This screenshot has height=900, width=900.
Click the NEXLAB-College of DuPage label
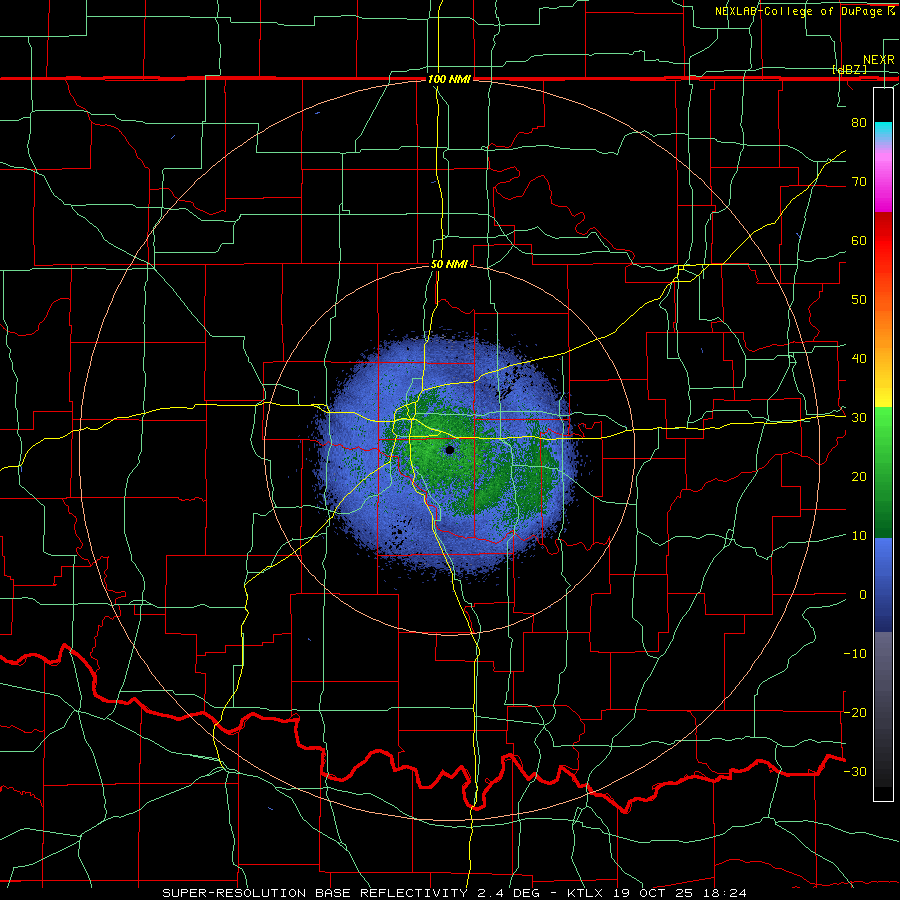(804, 11)
